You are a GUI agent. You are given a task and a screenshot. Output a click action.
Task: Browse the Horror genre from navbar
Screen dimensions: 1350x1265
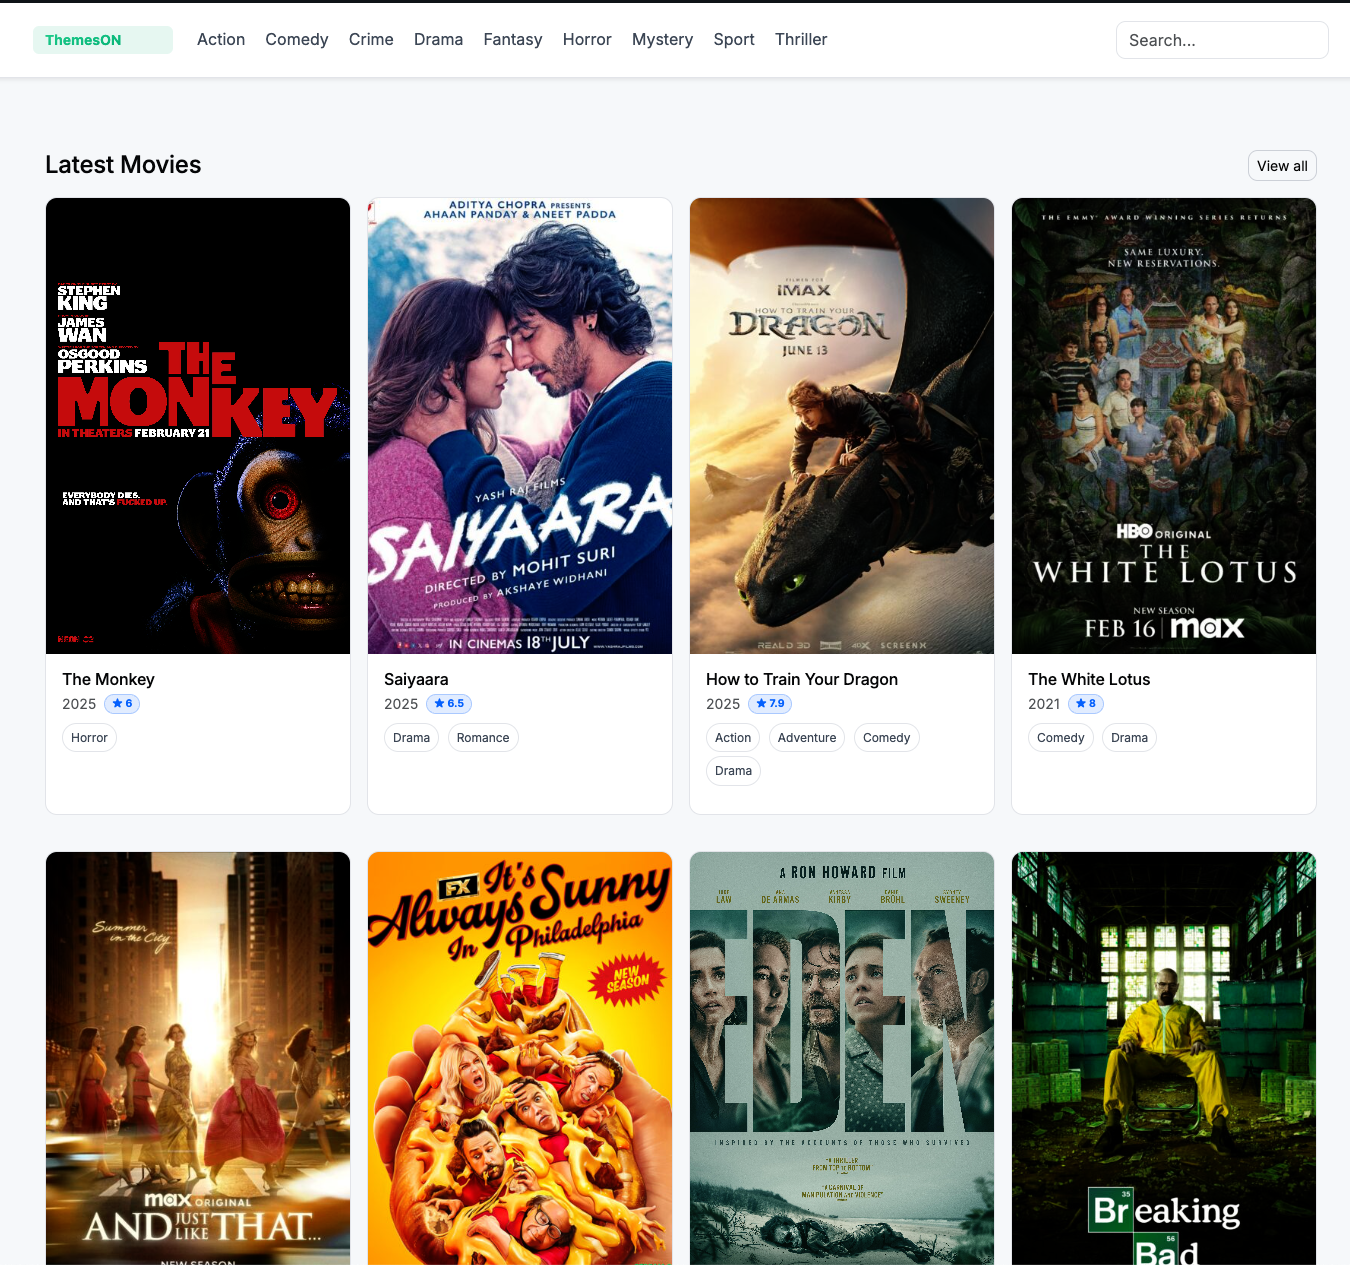pyautogui.click(x=587, y=39)
